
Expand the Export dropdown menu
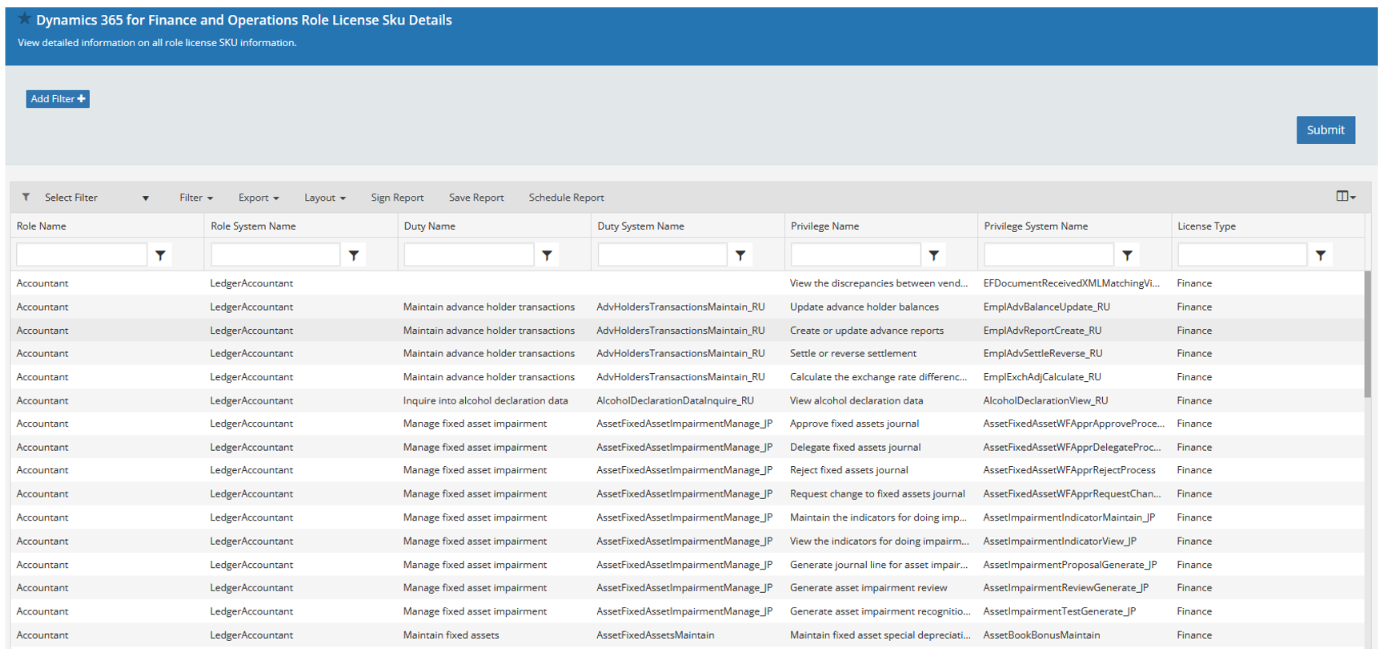click(x=258, y=198)
